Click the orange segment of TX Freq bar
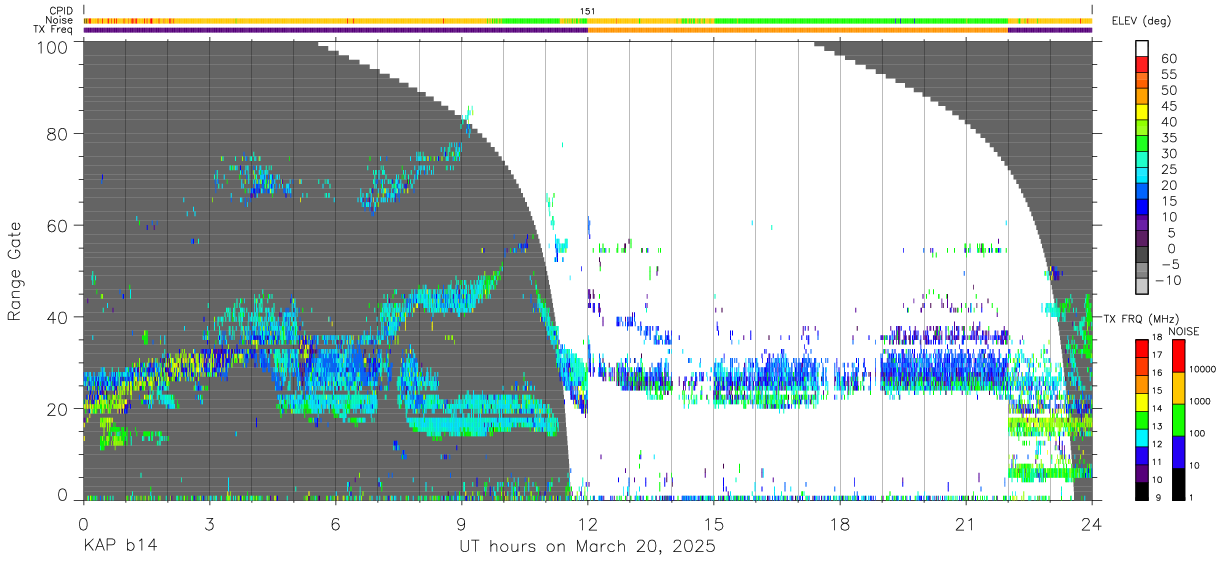Screen dimensions: 1228x567 click(798, 30)
